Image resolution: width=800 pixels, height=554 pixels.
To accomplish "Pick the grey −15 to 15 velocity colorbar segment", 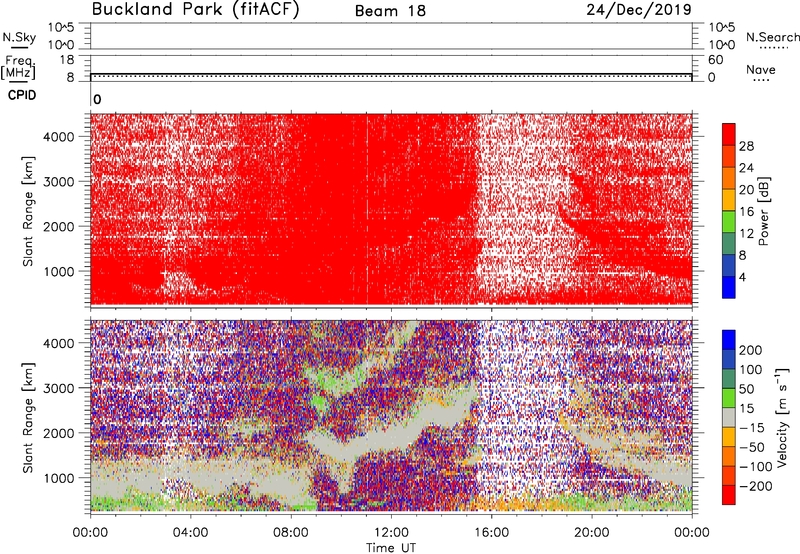I will (729, 418).
